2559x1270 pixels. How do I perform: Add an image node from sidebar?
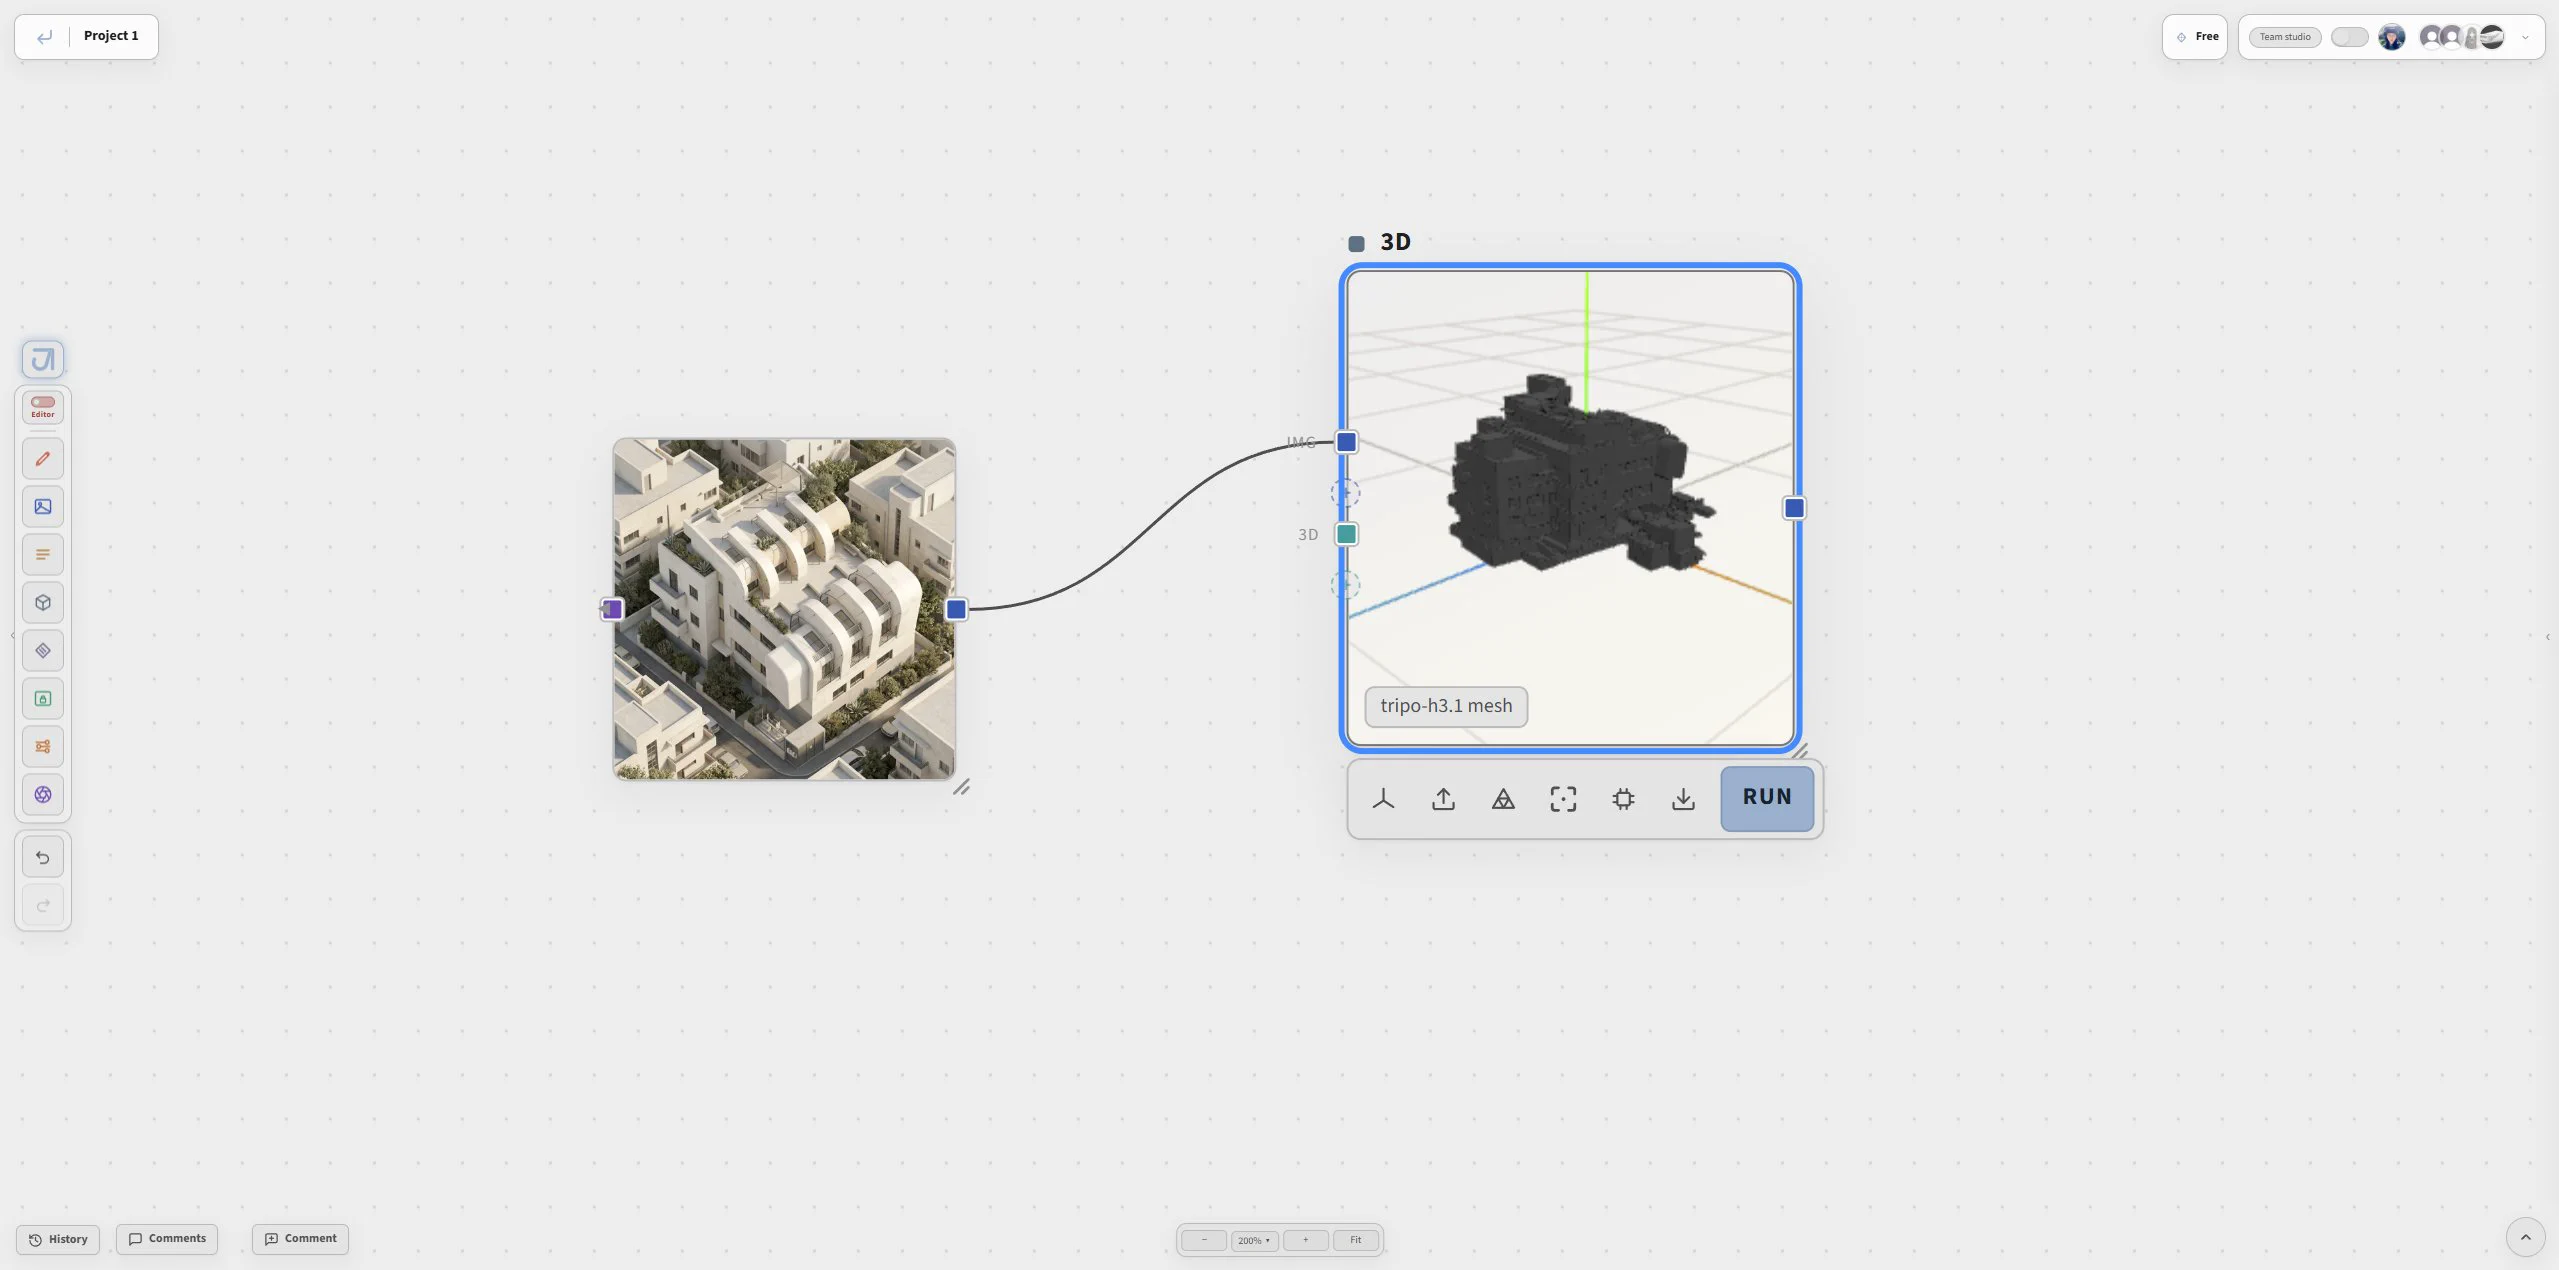click(x=43, y=507)
